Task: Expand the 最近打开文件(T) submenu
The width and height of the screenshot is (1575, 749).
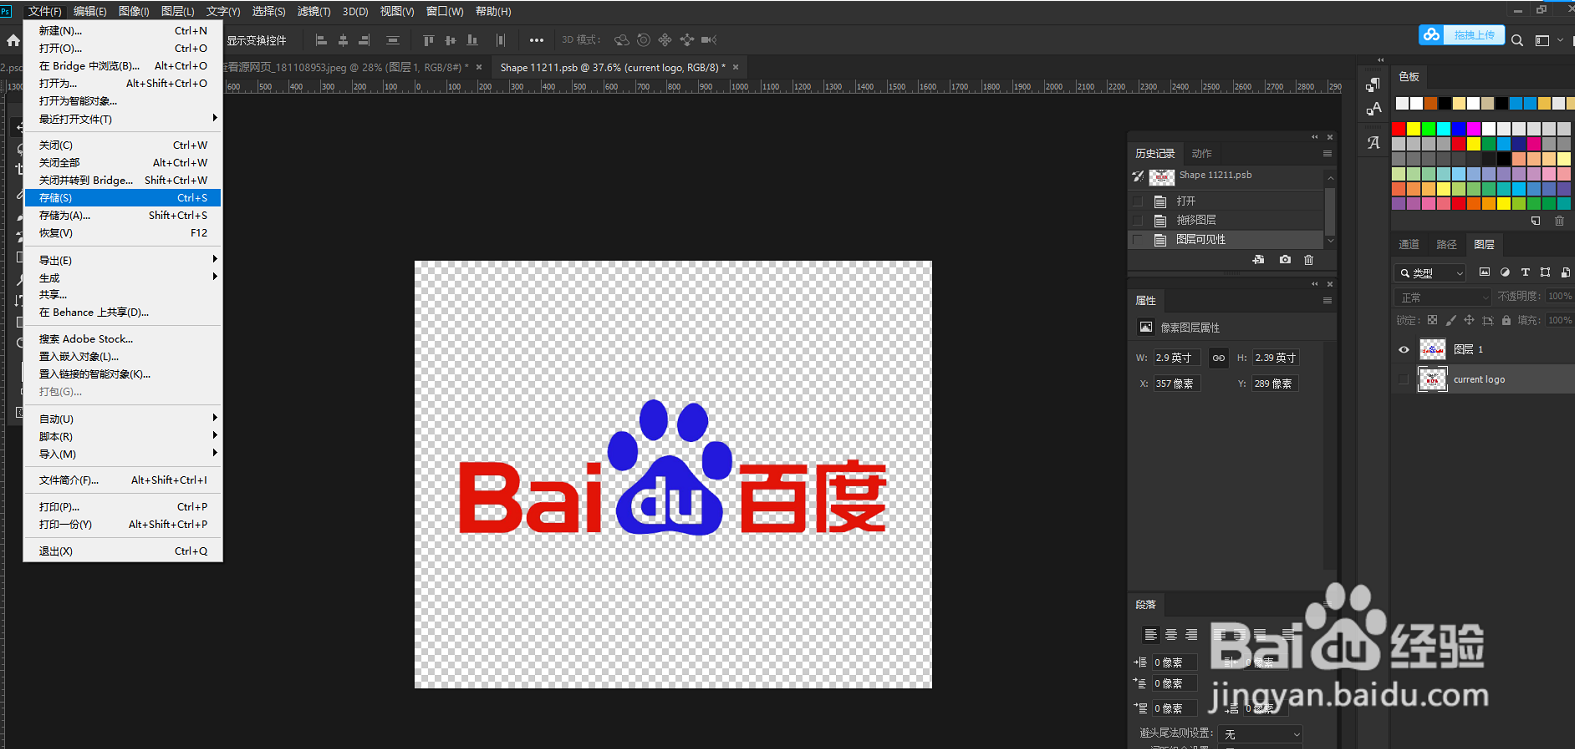Action: (x=122, y=119)
